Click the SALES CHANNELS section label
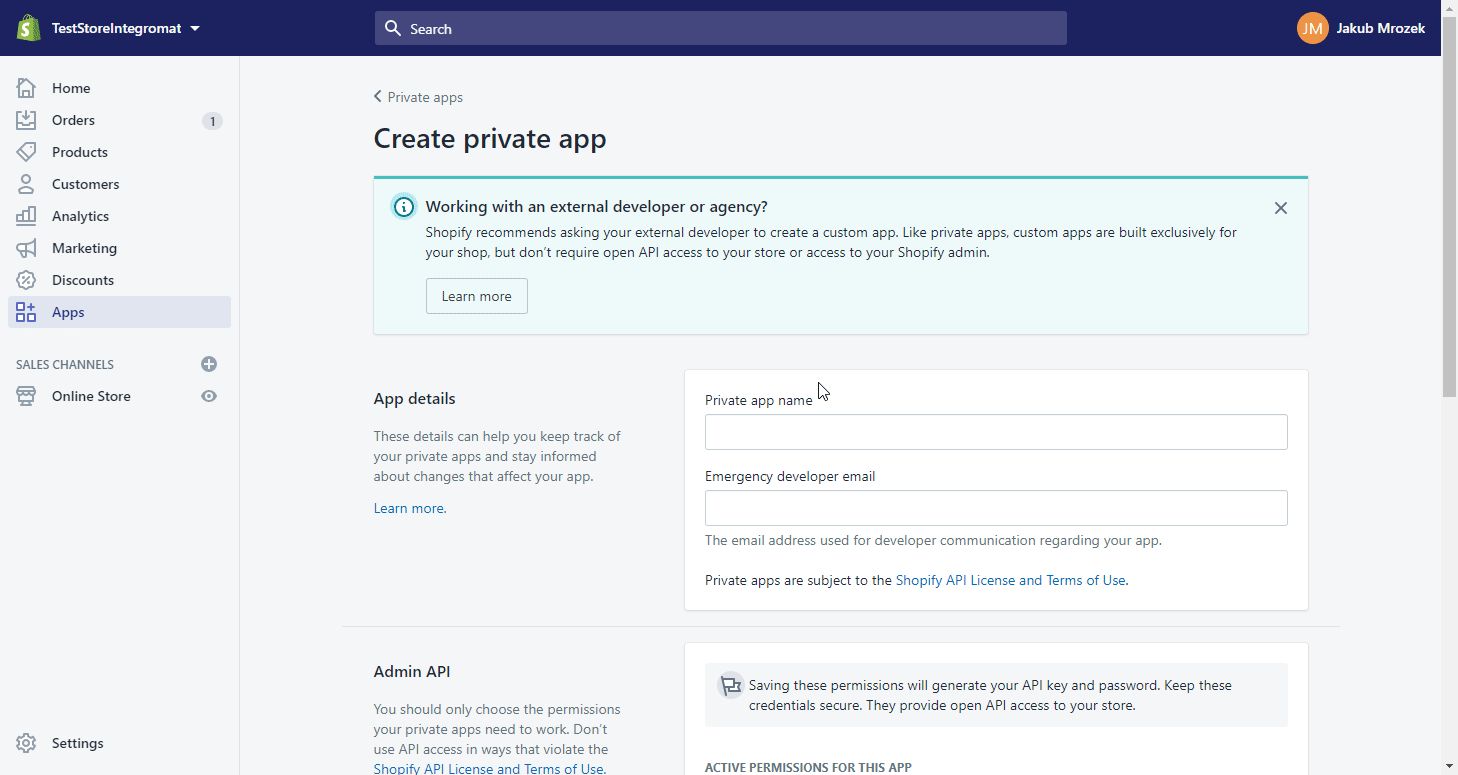This screenshot has width=1458, height=775. click(65, 365)
